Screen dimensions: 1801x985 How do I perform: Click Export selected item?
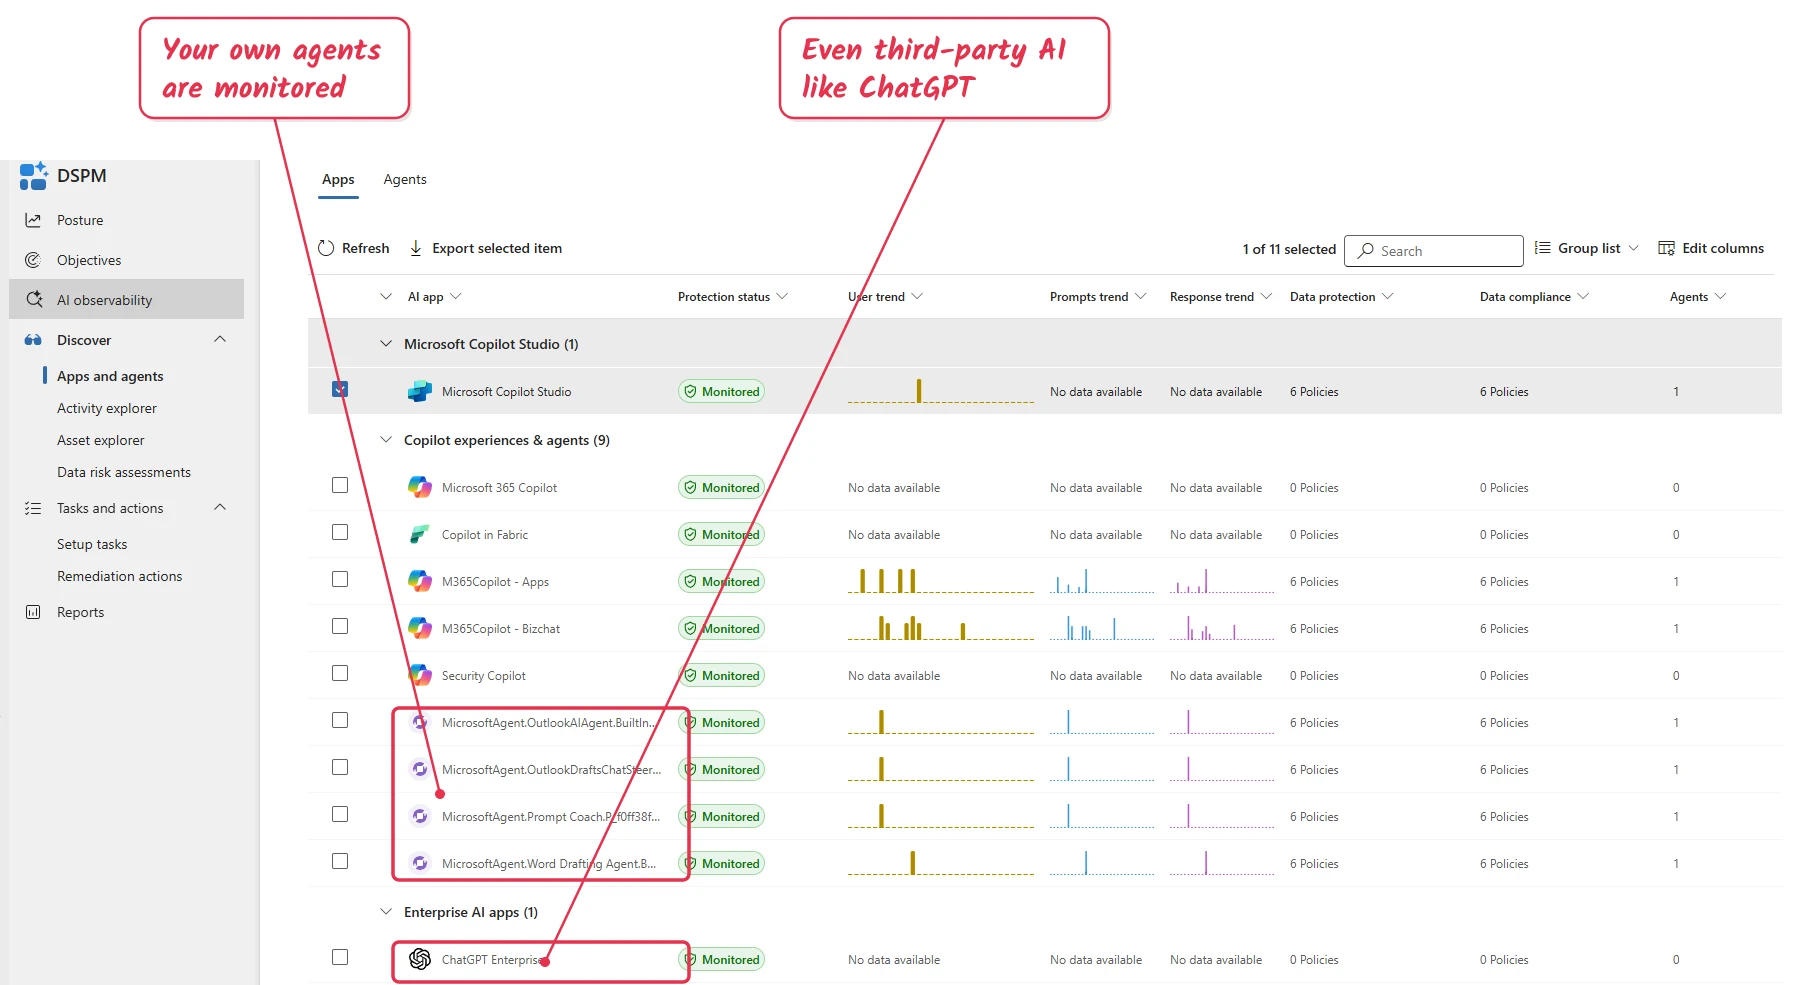tap(486, 248)
